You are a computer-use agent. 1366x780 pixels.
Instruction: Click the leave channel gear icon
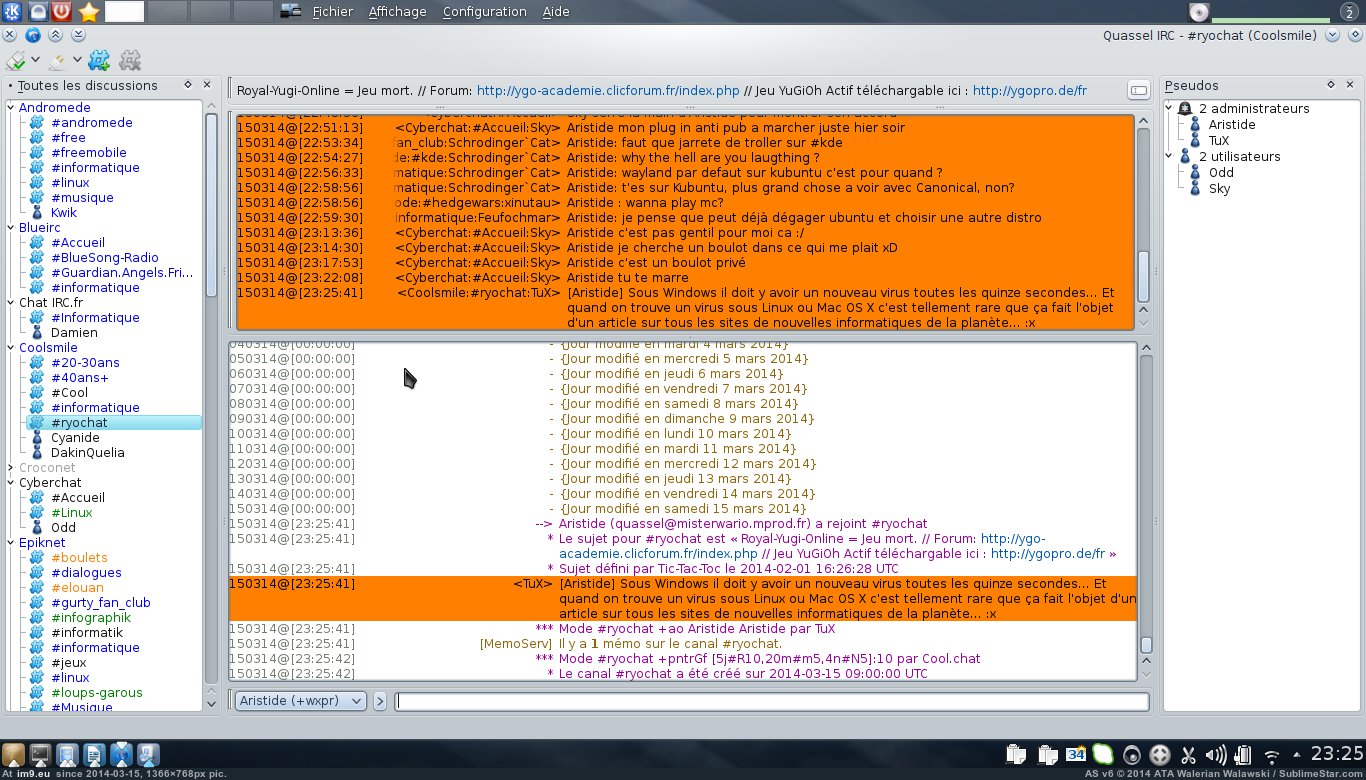130,61
